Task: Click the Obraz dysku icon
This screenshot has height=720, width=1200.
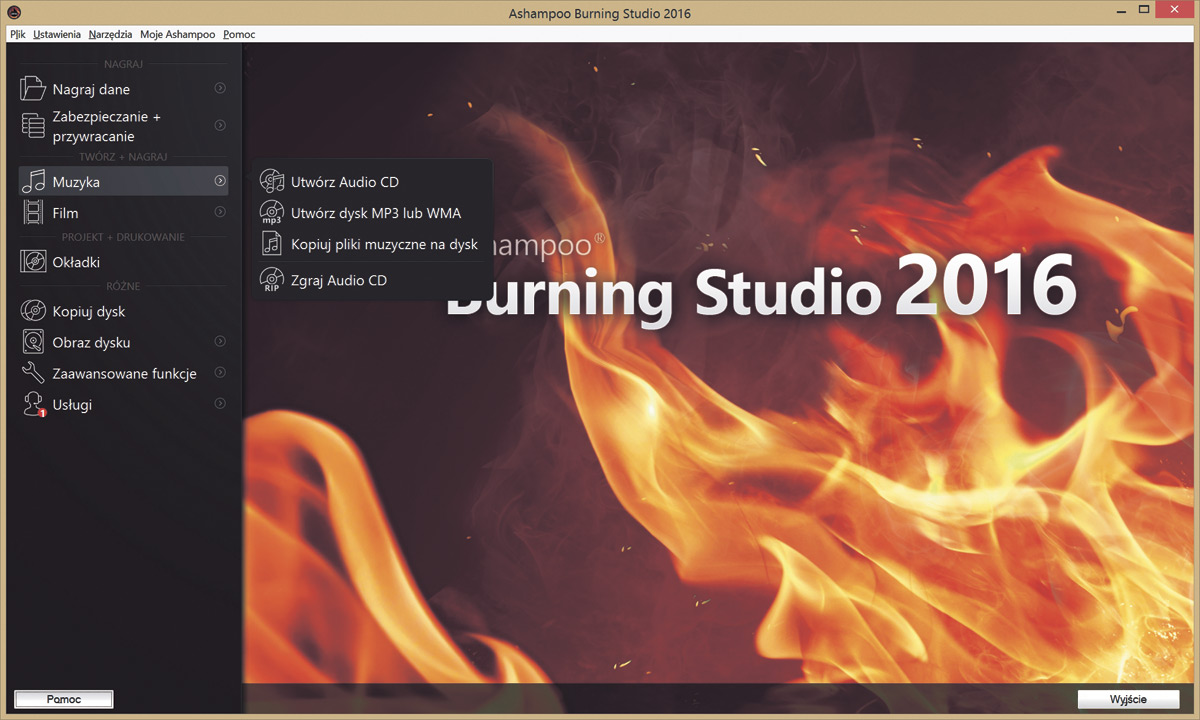Action: pyautogui.click(x=33, y=342)
